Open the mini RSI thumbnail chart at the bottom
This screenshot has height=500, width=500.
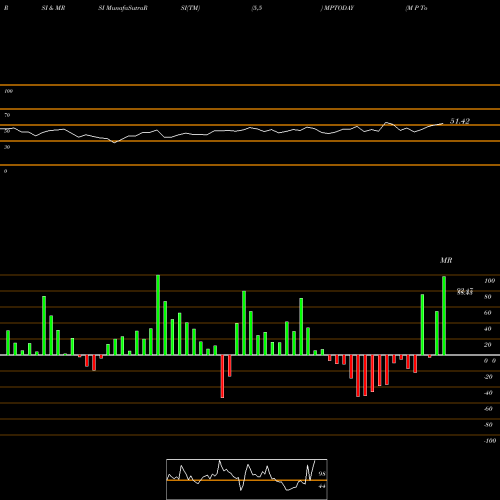click(x=247, y=479)
